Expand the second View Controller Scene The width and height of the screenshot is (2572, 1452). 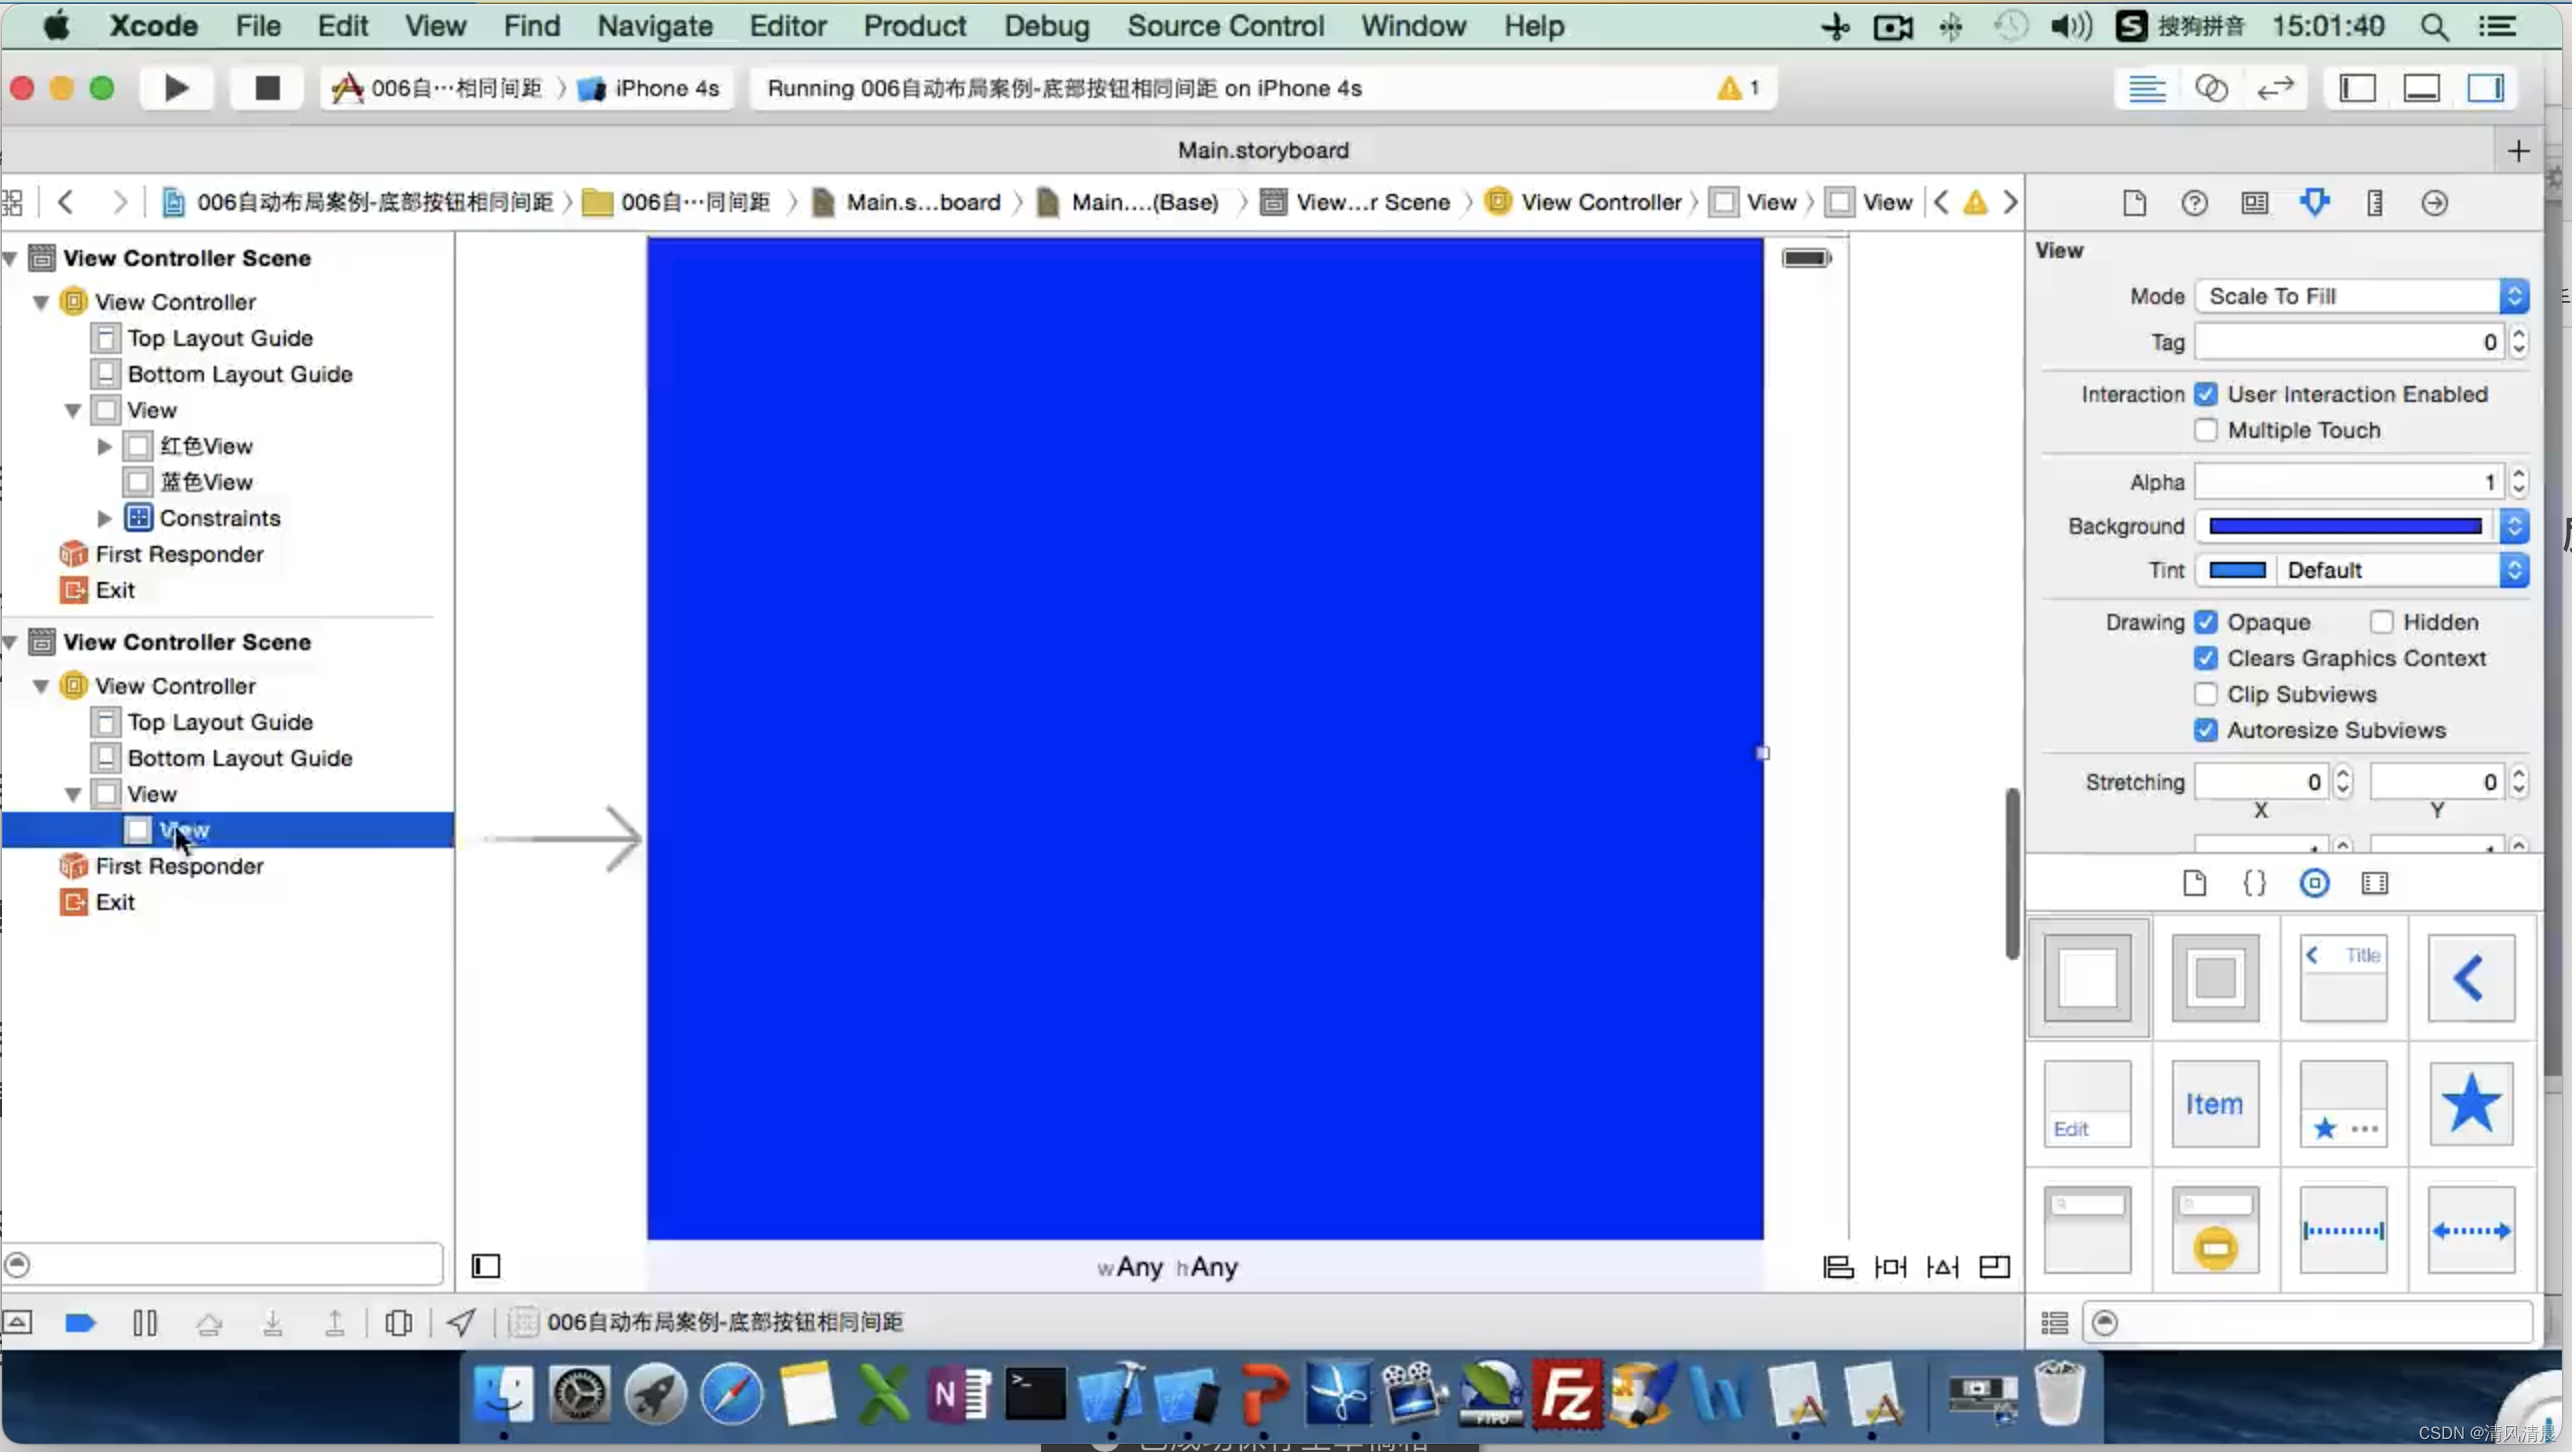tap(12, 641)
